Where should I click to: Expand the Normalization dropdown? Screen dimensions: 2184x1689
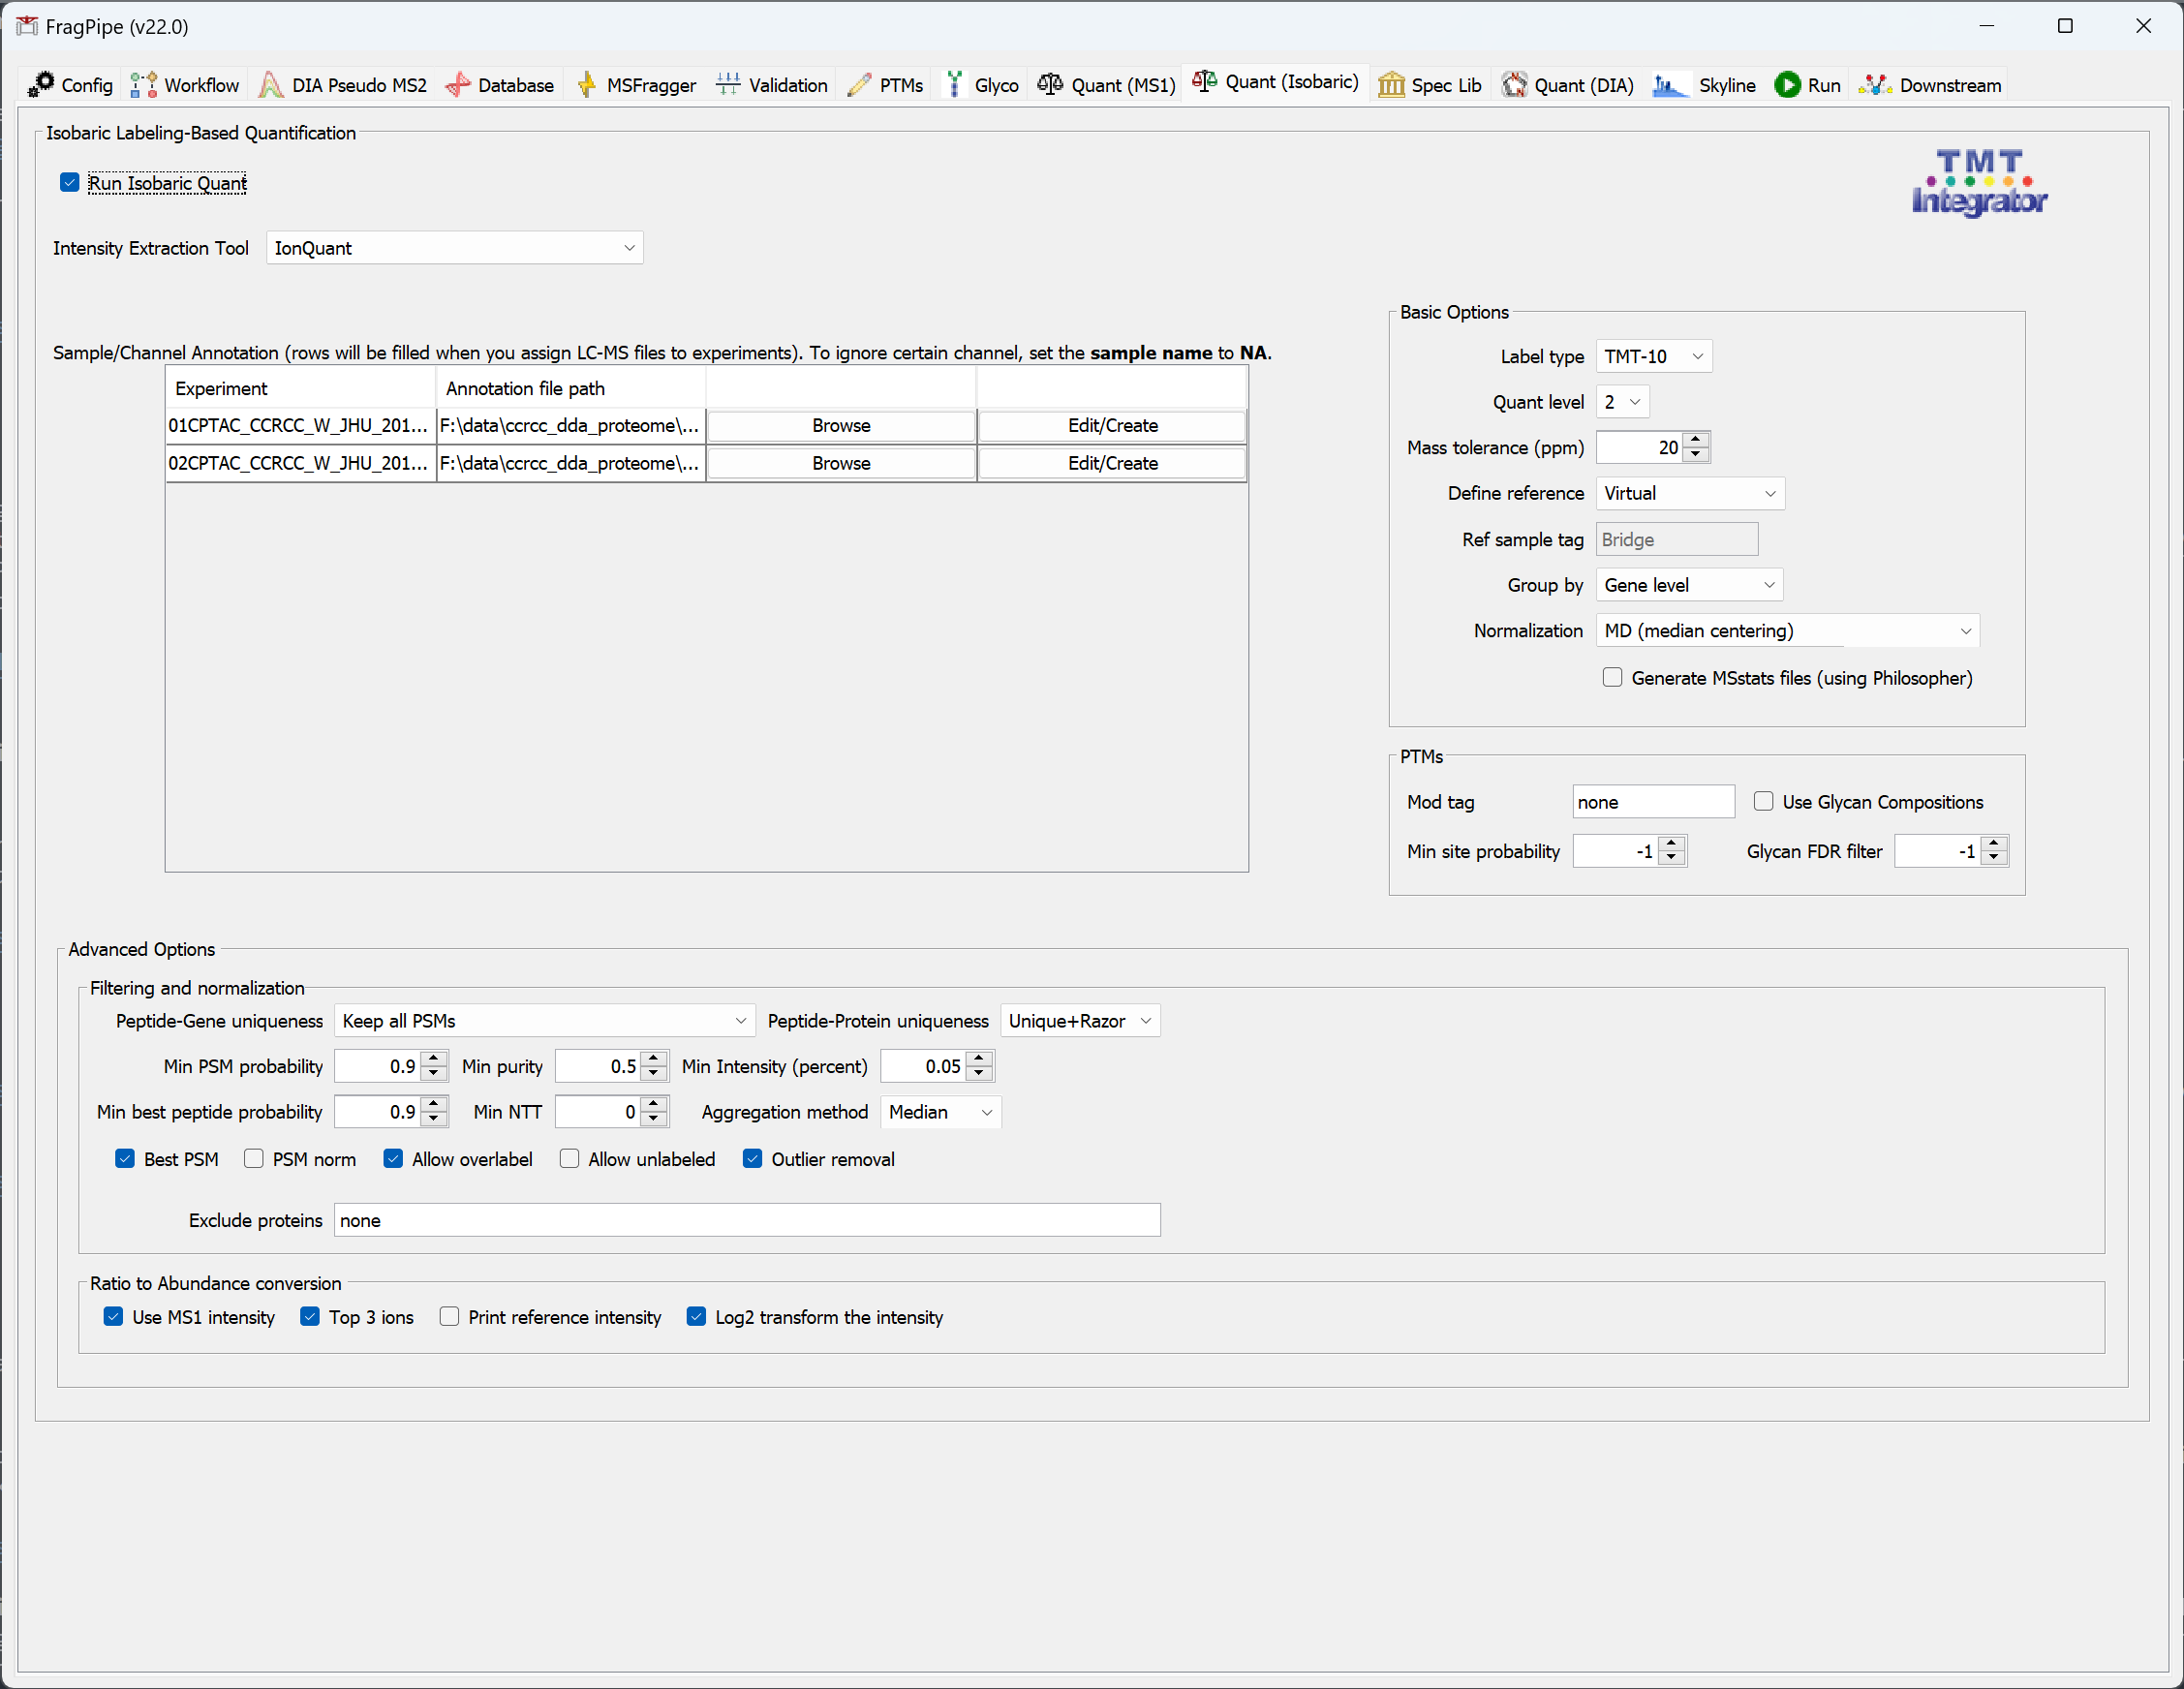click(x=1787, y=631)
